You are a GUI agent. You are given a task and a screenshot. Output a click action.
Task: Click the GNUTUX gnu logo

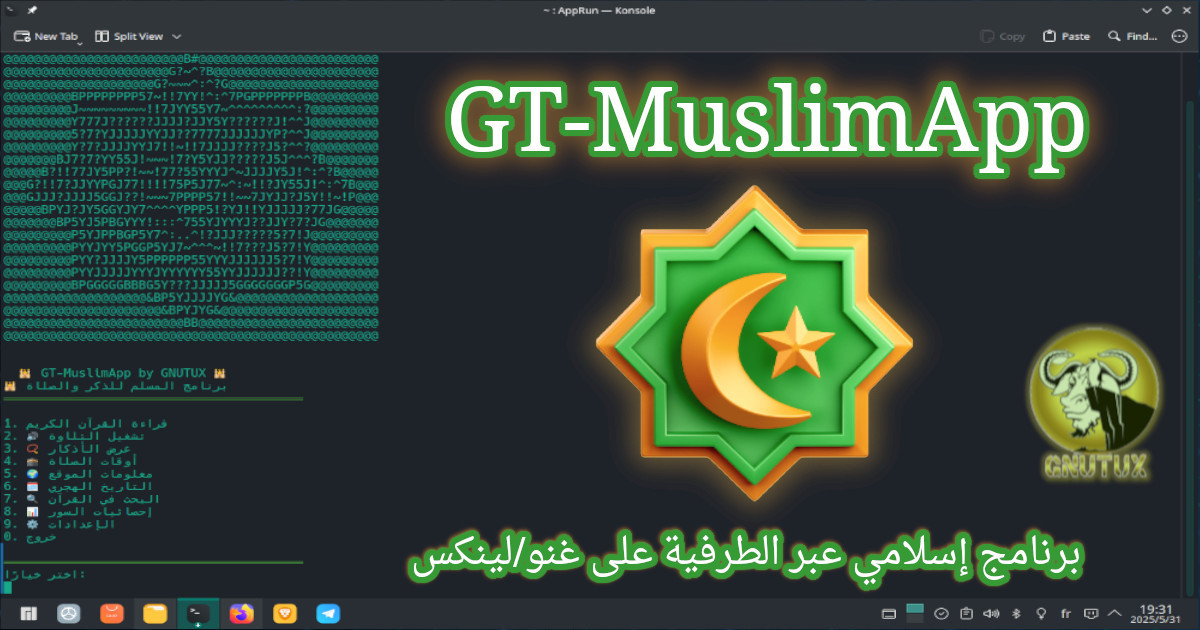click(1095, 404)
